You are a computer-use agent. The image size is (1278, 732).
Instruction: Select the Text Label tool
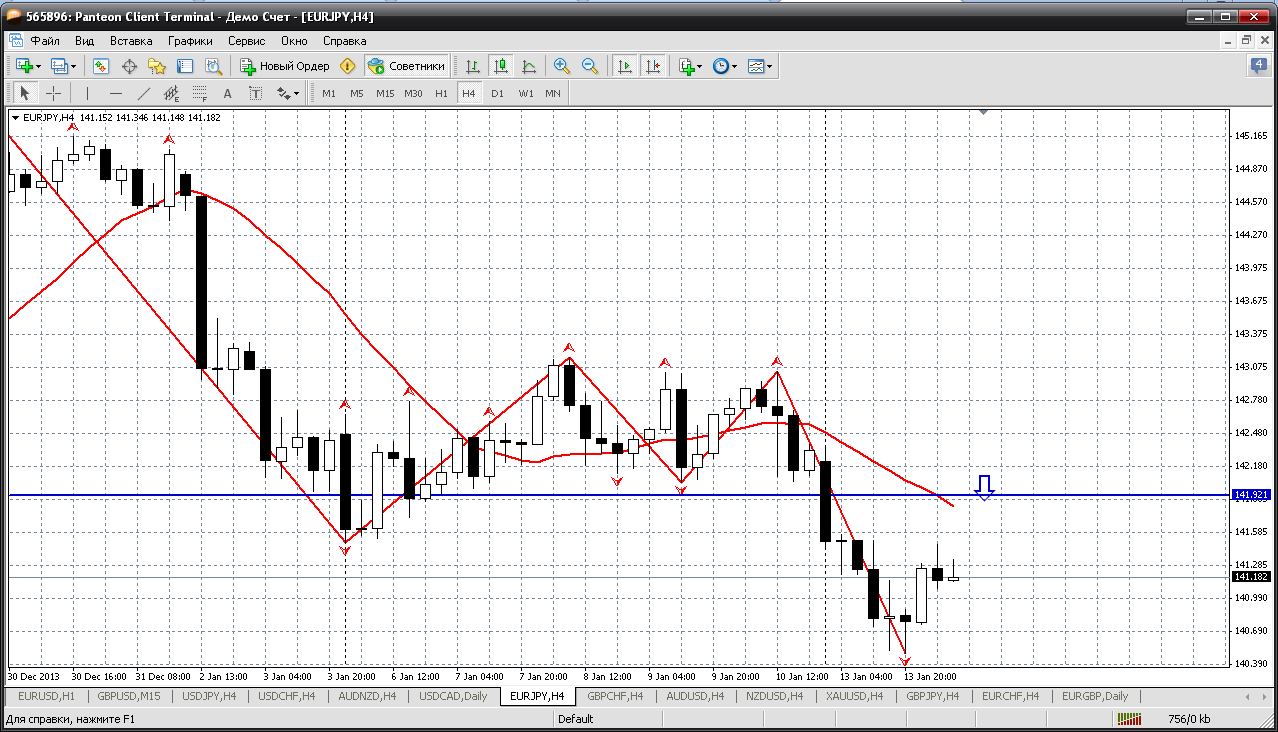click(x=256, y=93)
